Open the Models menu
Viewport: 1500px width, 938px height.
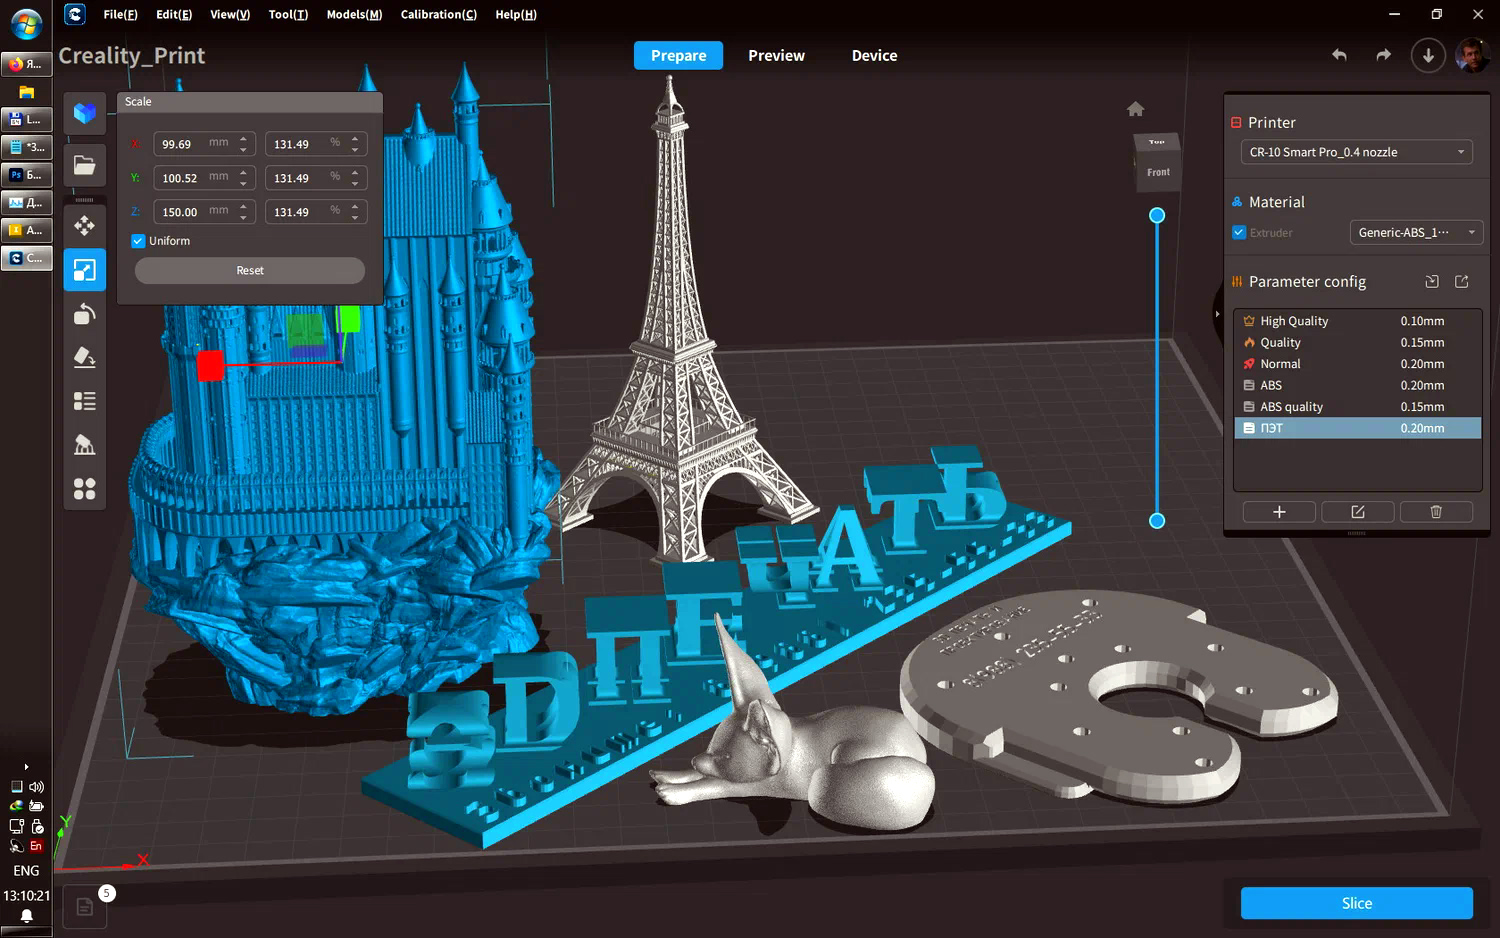pos(354,14)
